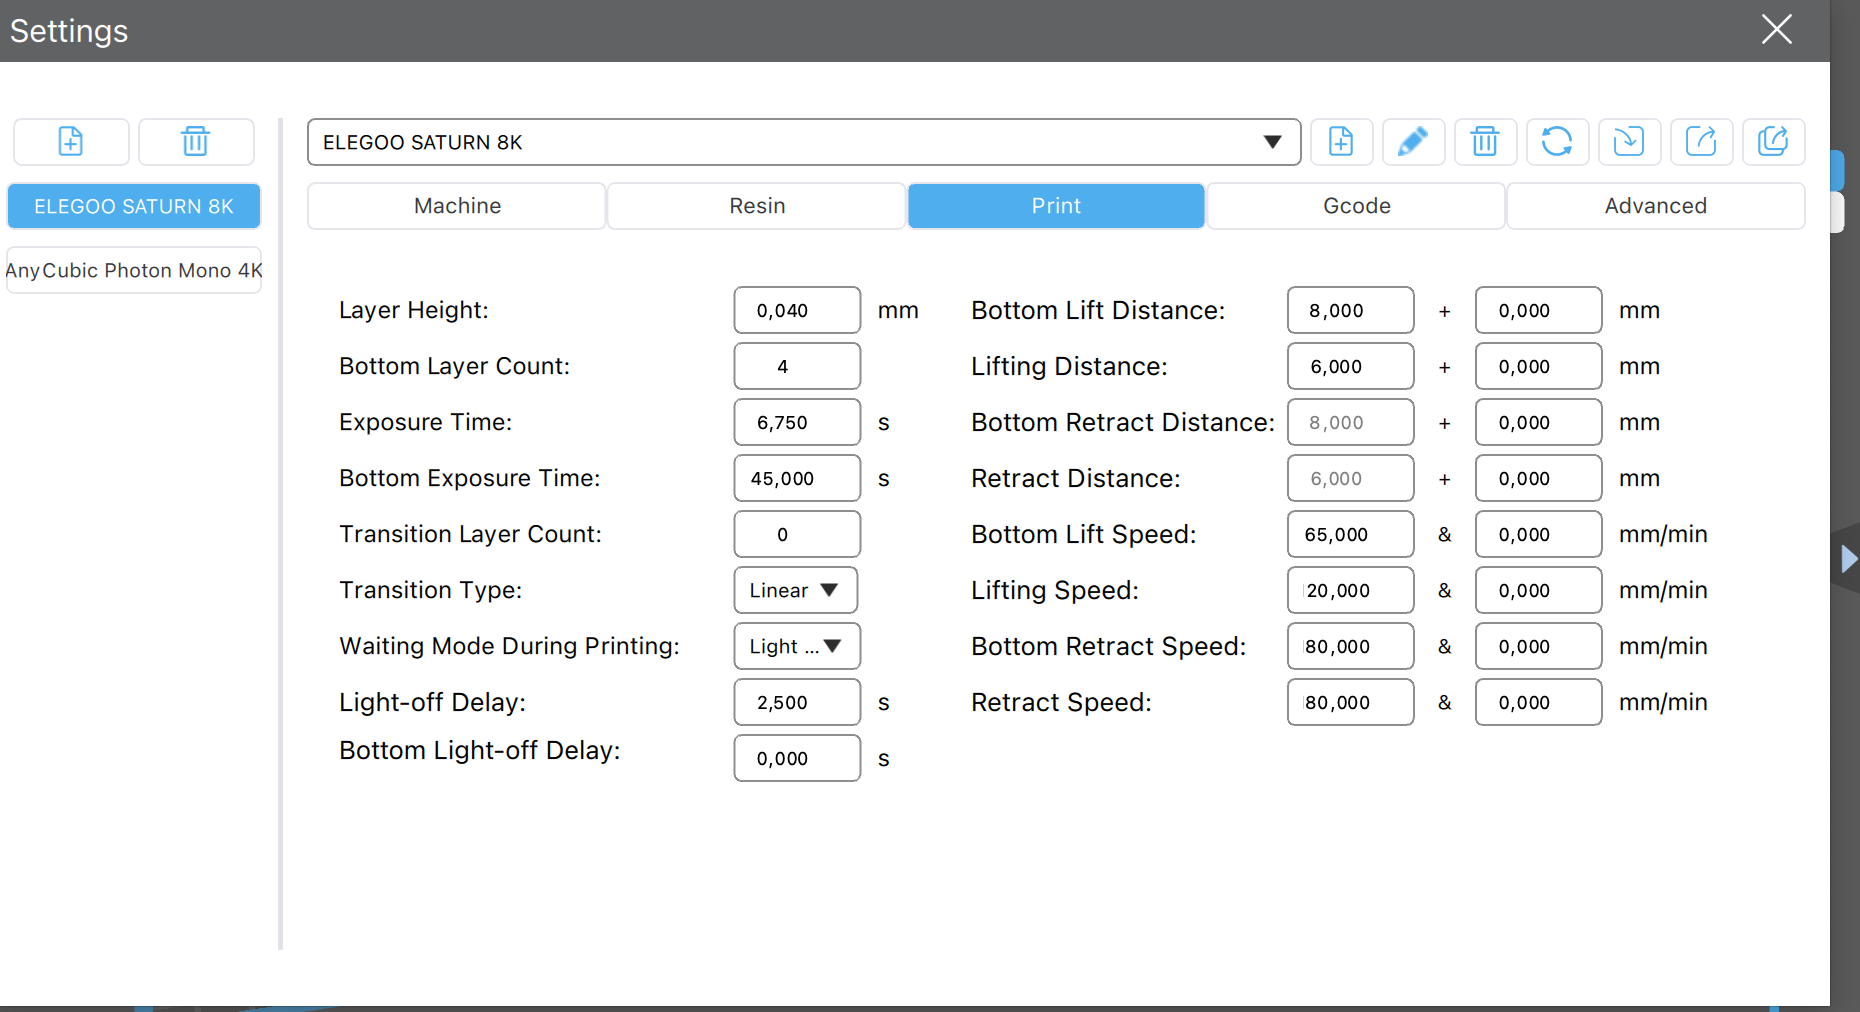1860x1012 pixels.
Task: Export profile with the single share icon
Action: click(x=1701, y=141)
